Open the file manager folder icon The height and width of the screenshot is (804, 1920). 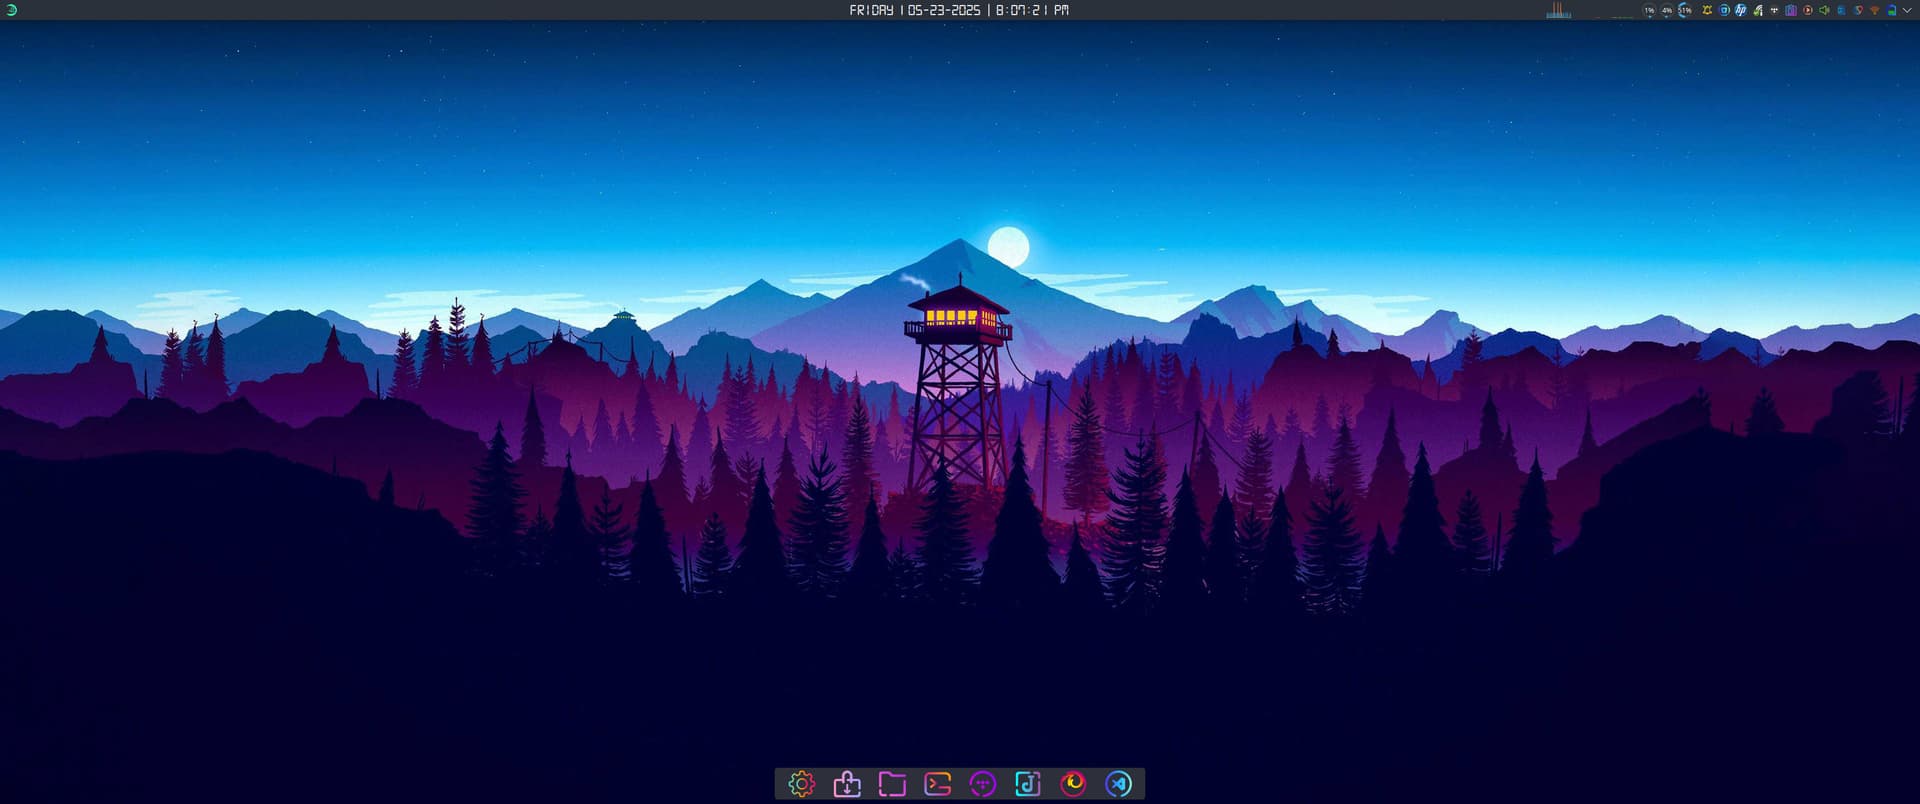pyautogui.click(x=892, y=784)
